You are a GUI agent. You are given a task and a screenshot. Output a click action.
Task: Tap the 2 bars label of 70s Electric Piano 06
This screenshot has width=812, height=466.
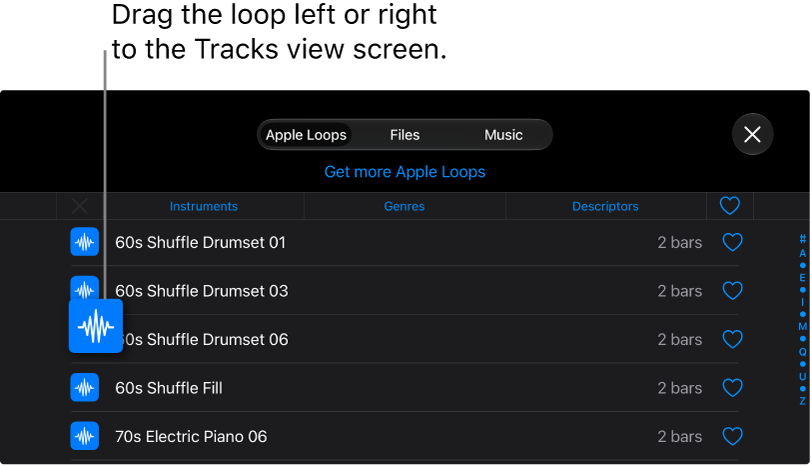[679, 436]
